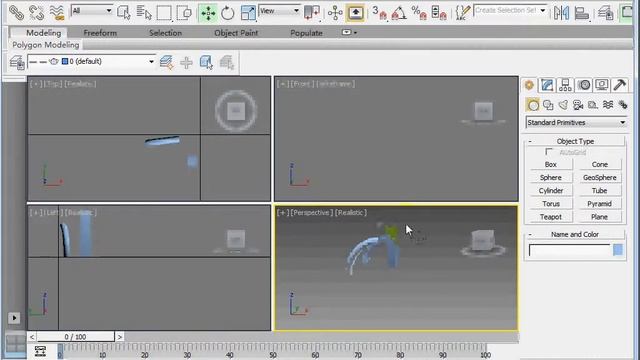Screen dimensions: 640x360
Task: Choose Rectangular Selection Region tool
Action: (164, 13)
